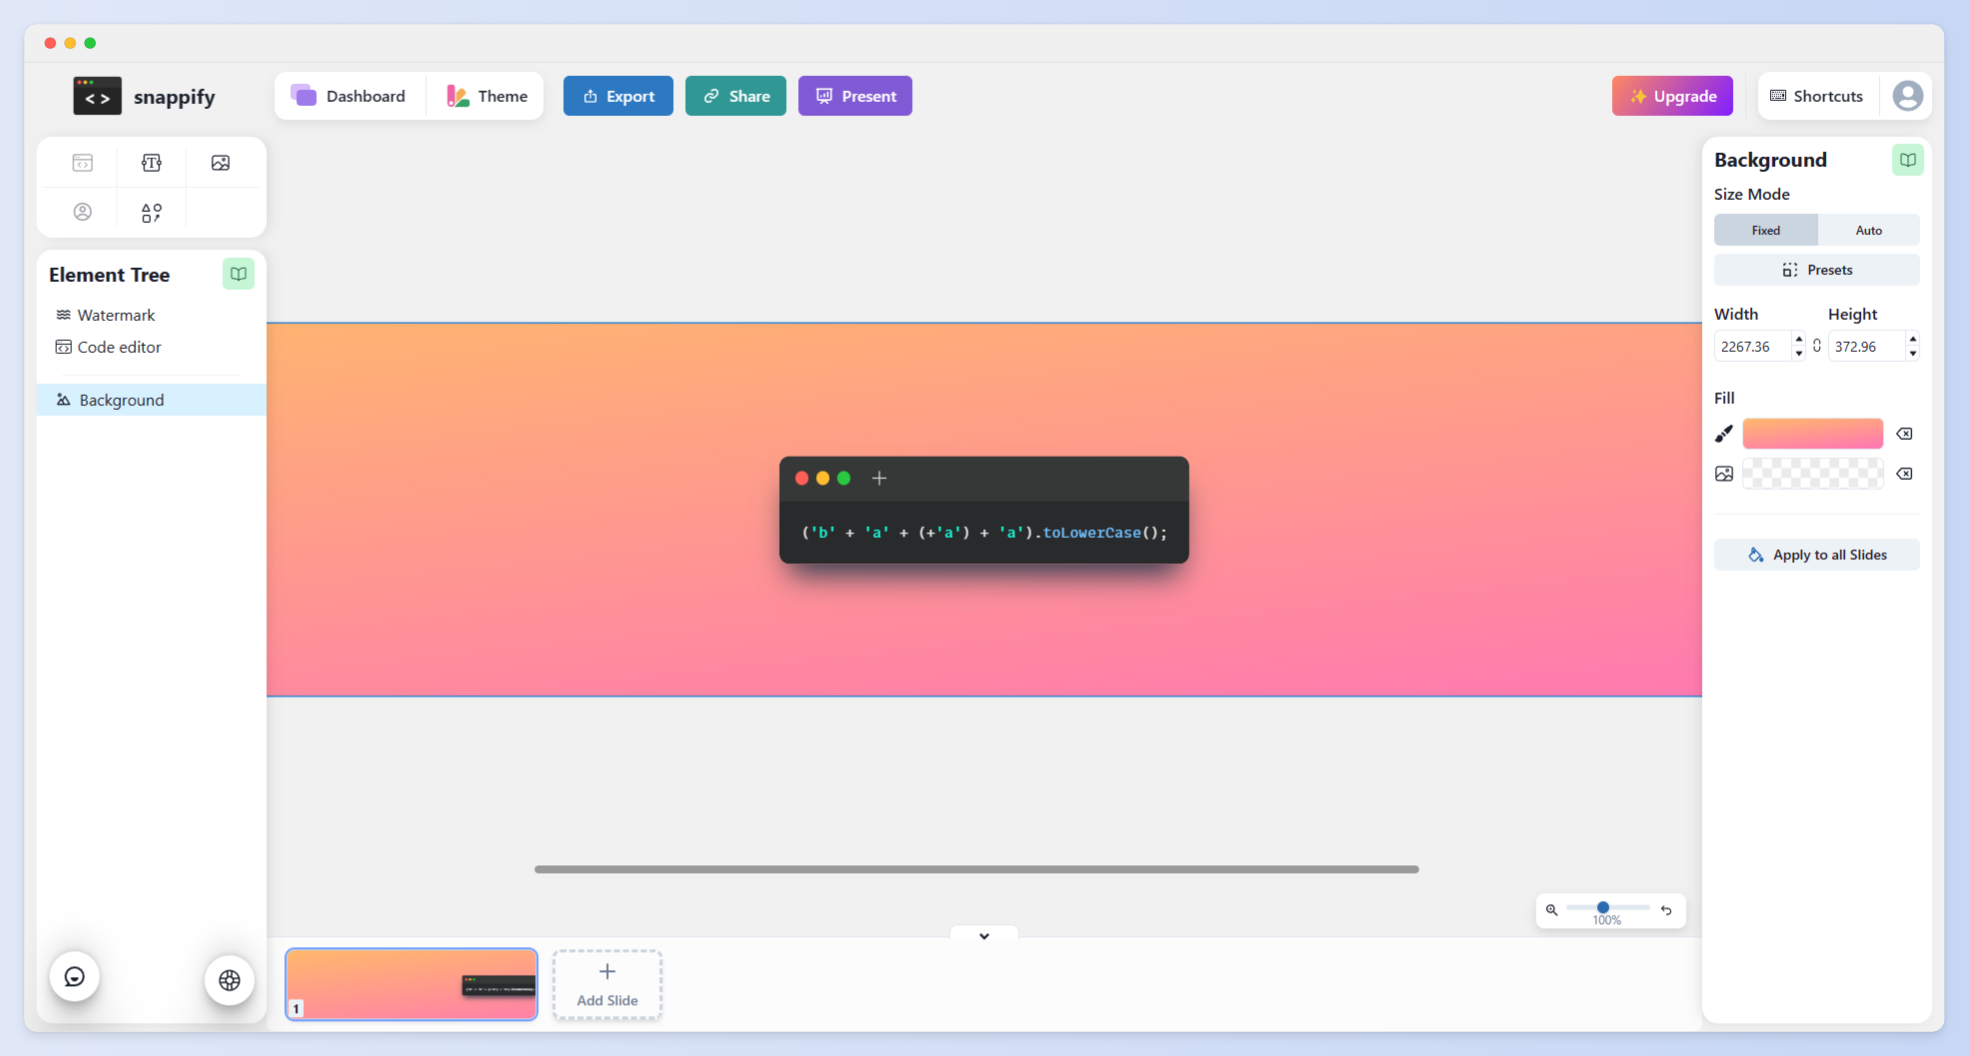The image size is (1970, 1056).
Task: Open the Theme menu
Action: point(487,96)
